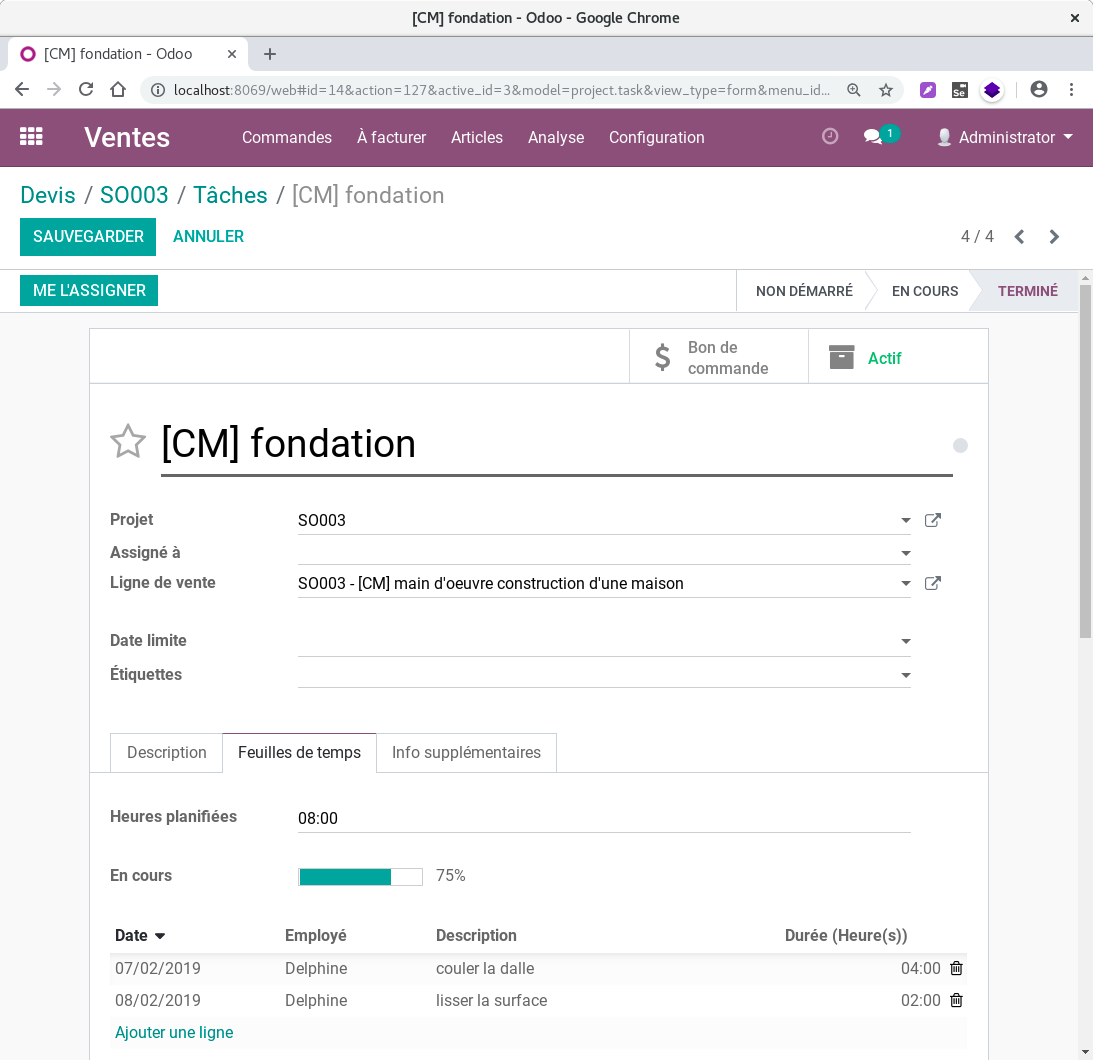Click the kanban state grey dot
The width and height of the screenshot is (1093, 1060).
click(x=960, y=446)
